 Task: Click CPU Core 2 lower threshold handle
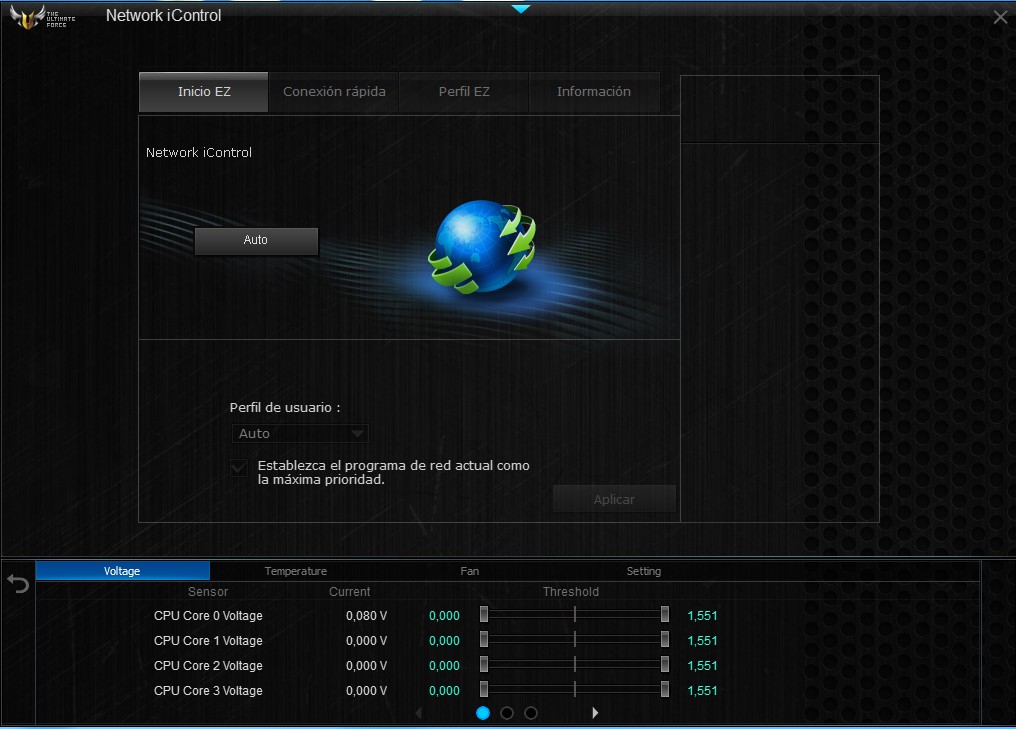[x=484, y=665]
